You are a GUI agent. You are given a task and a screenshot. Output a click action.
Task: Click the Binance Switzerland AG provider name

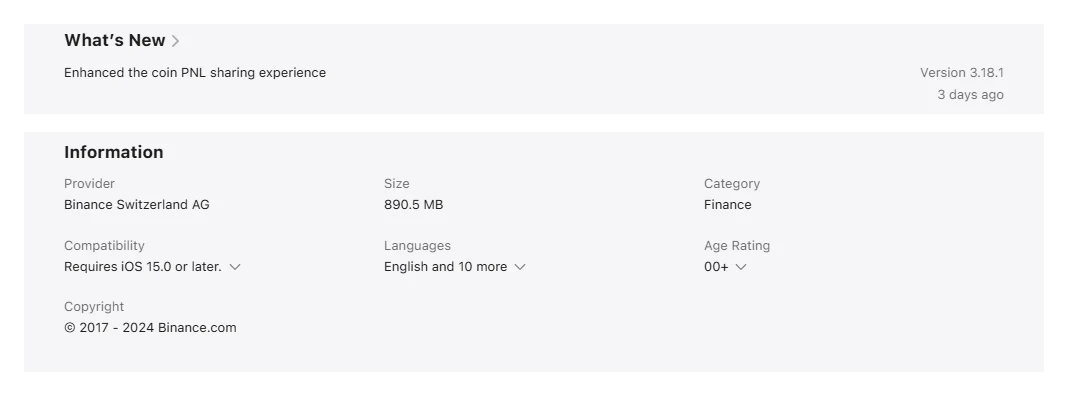pyautogui.click(x=137, y=204)
